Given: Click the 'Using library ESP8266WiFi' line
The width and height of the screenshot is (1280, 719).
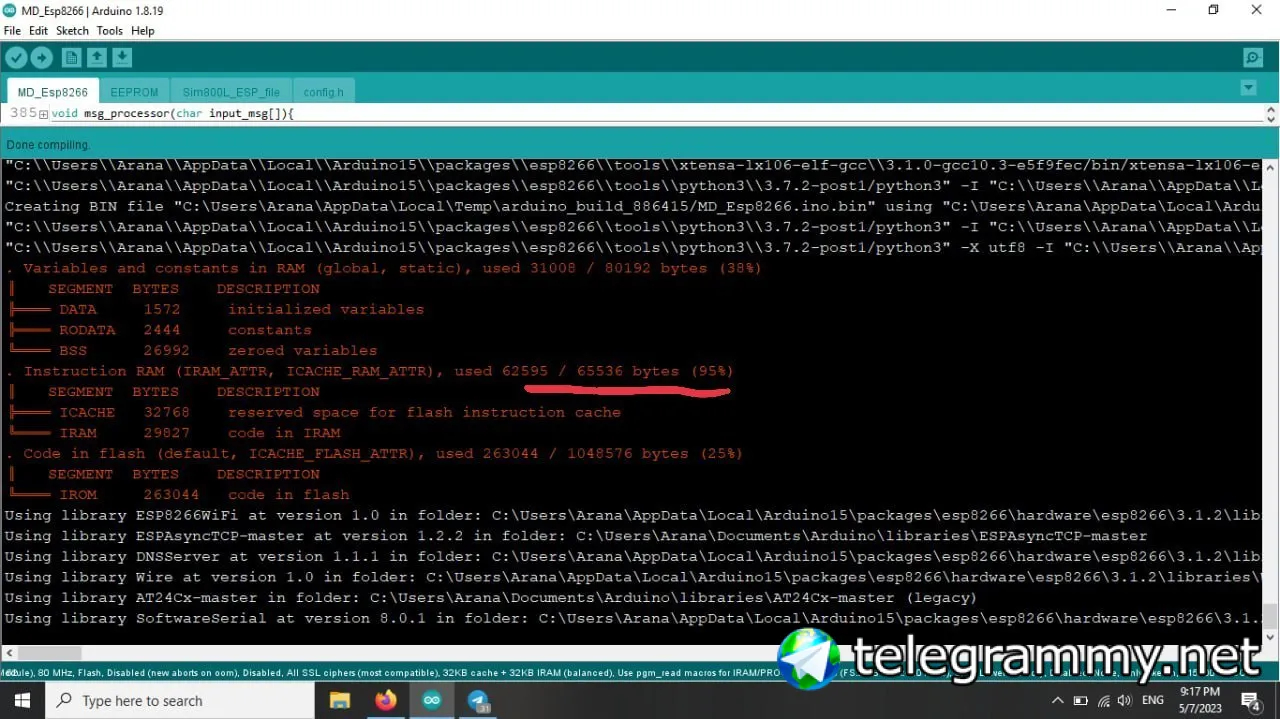Looking at the screenshot, I should [x=632, y=515].
